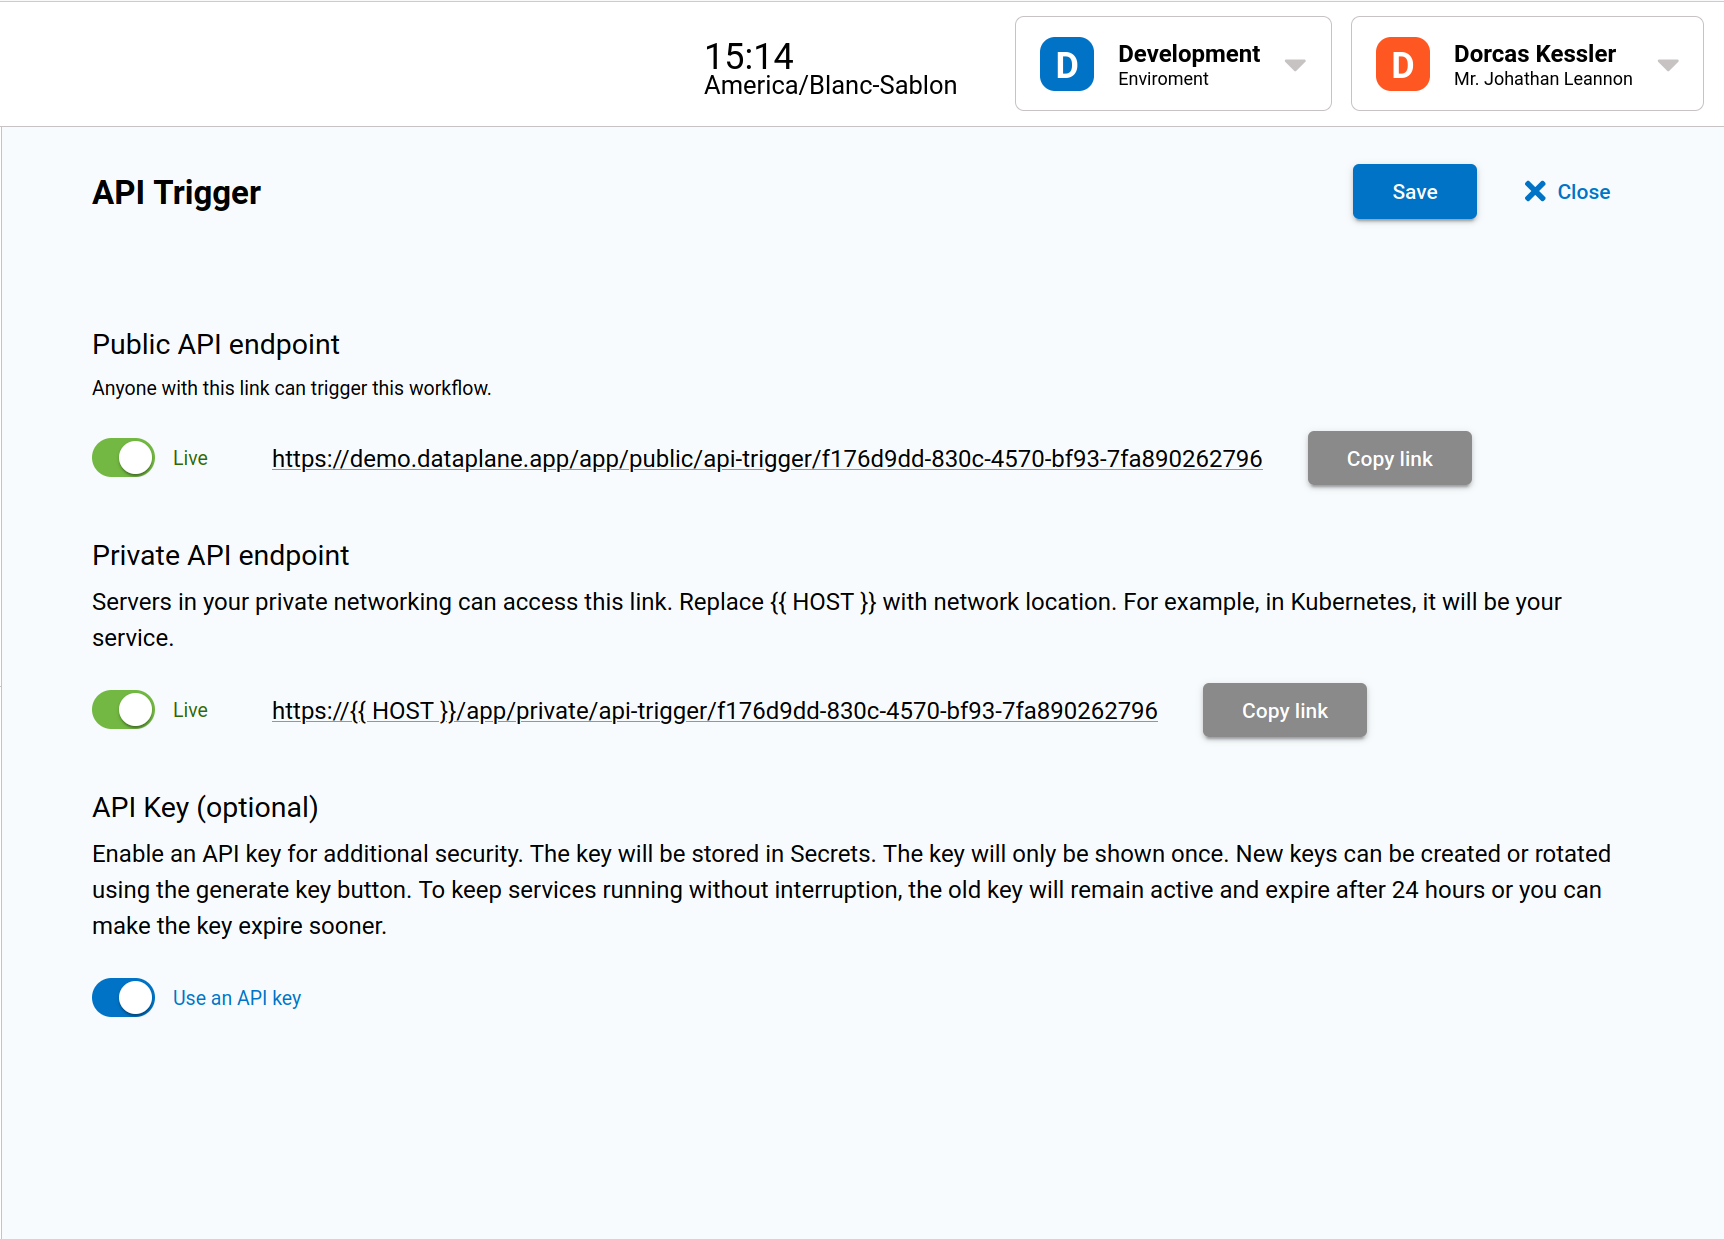Click the Public API endpoint heading
This screenshot has height=1239, width=1724.
pyautogui.click(x=216, y=344)
